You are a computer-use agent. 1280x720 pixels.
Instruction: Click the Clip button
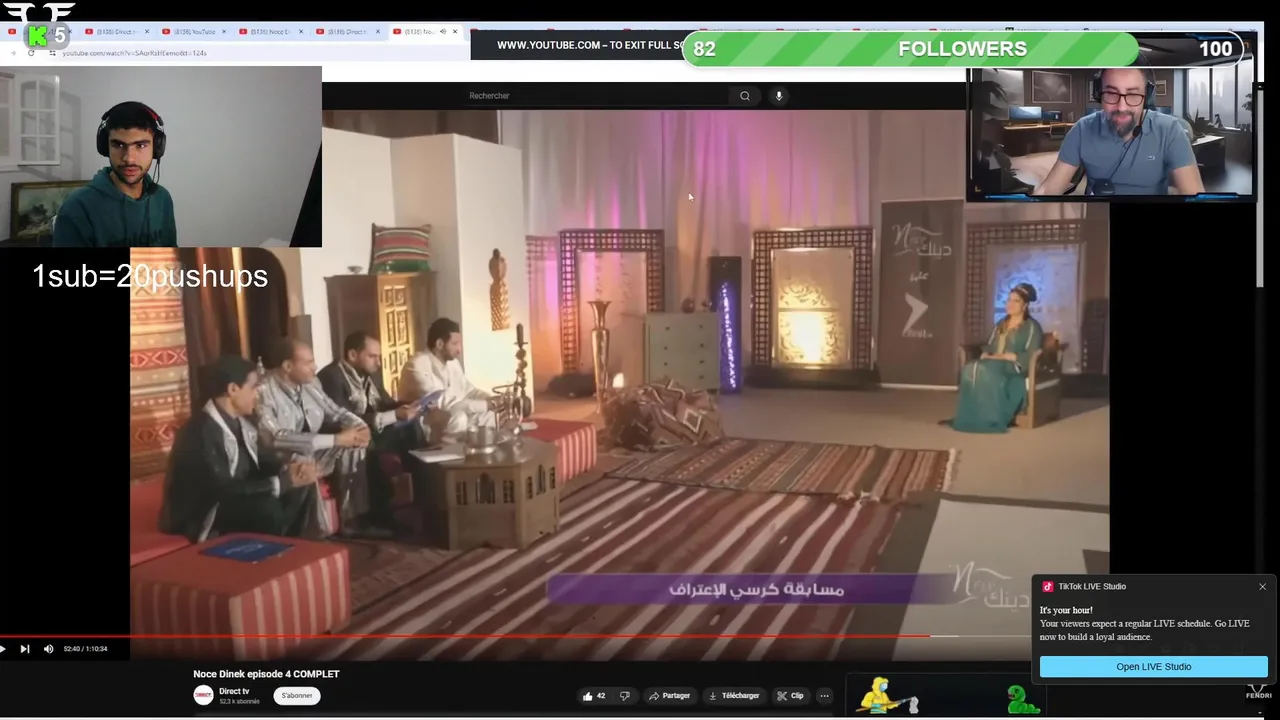[790, 696]
